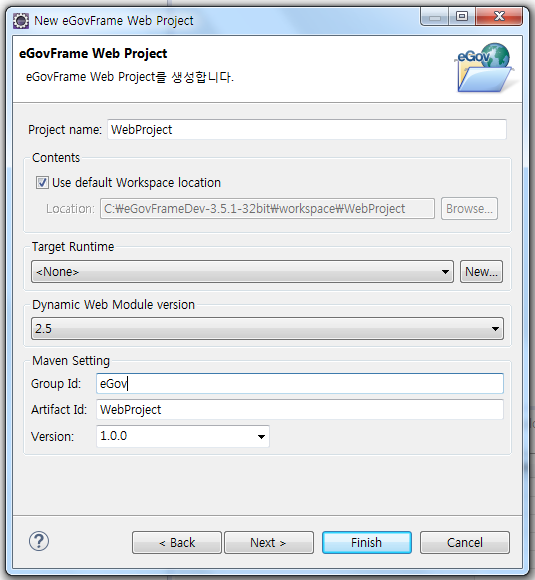
Task: Click the Location path field
Action: point(267,209)
